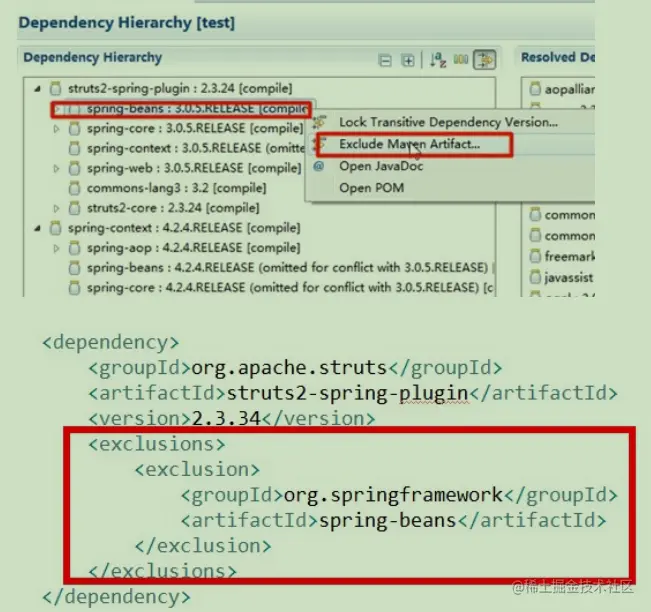The width and height of the screenshot is (651, 612).
Task: Click the Expand All toolbar icon
Action: [x=408, y=61]
